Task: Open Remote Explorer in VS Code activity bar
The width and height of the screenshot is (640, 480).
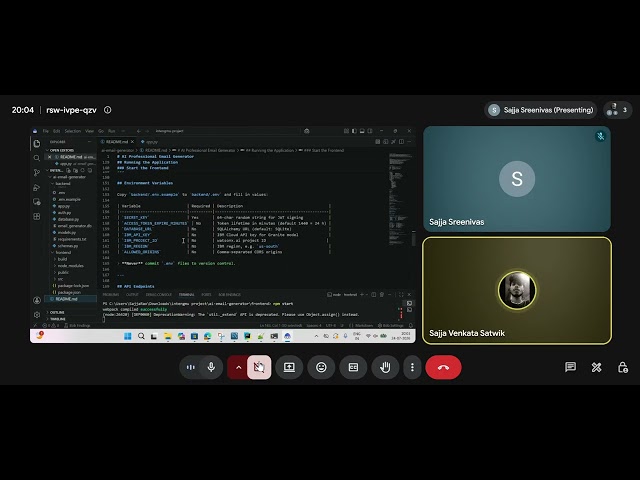Action: (x=37, y=202)
